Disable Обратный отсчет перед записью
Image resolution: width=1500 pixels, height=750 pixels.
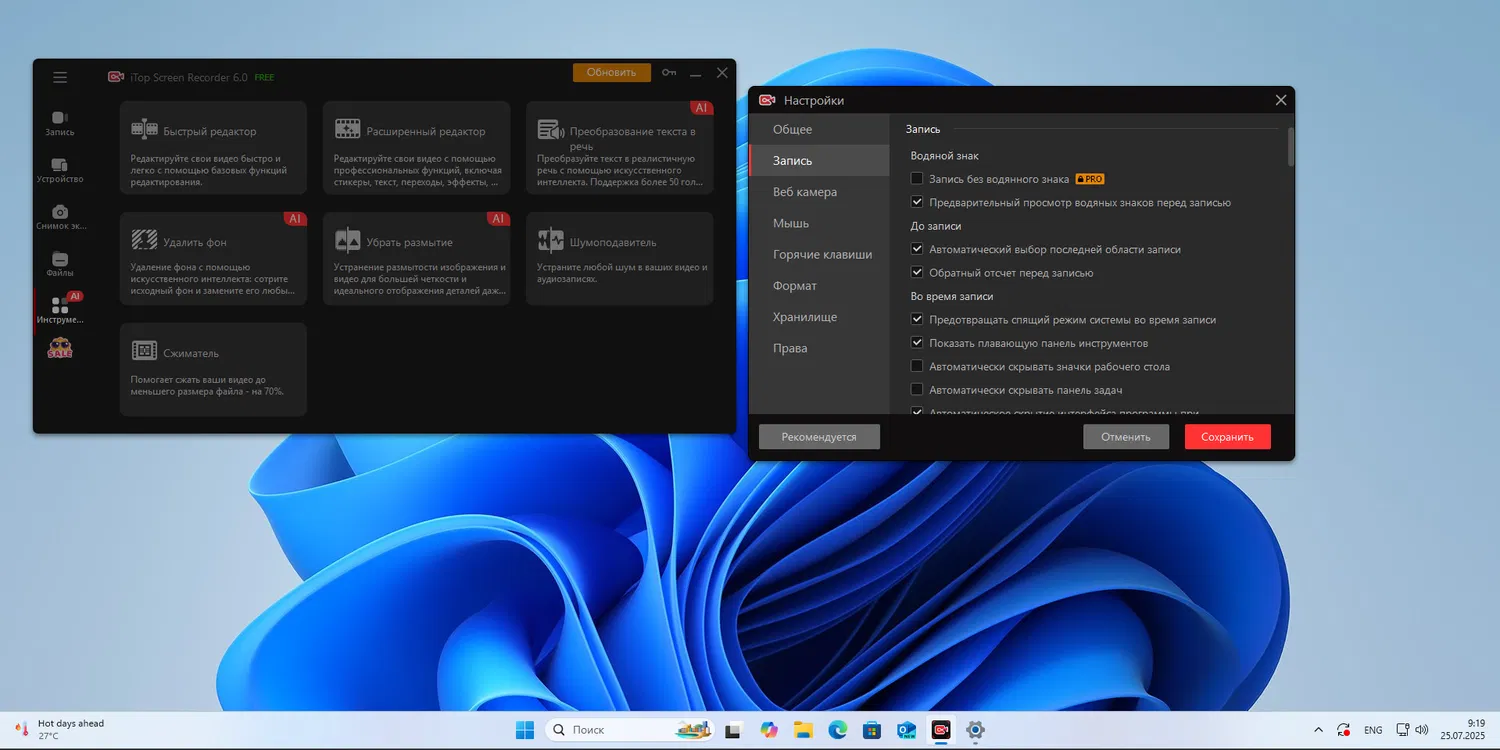(x=917, y=273)
